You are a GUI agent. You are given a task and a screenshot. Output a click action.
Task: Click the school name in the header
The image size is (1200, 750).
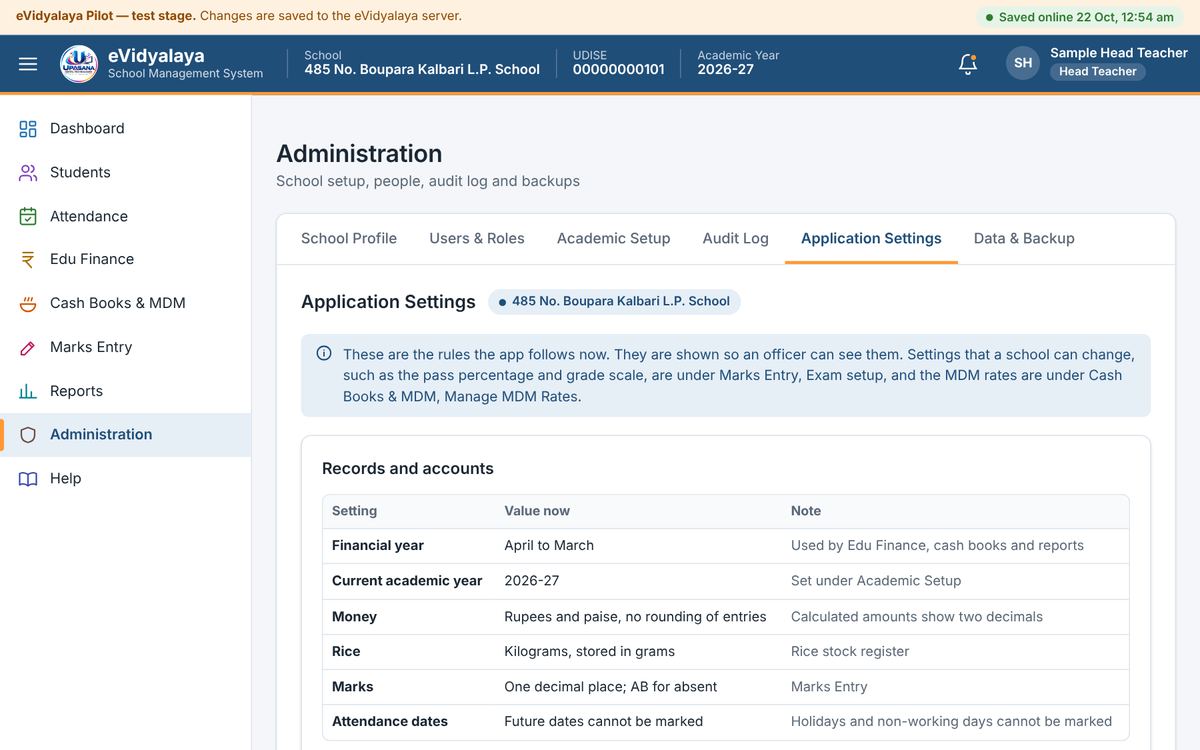click(422, 69)
